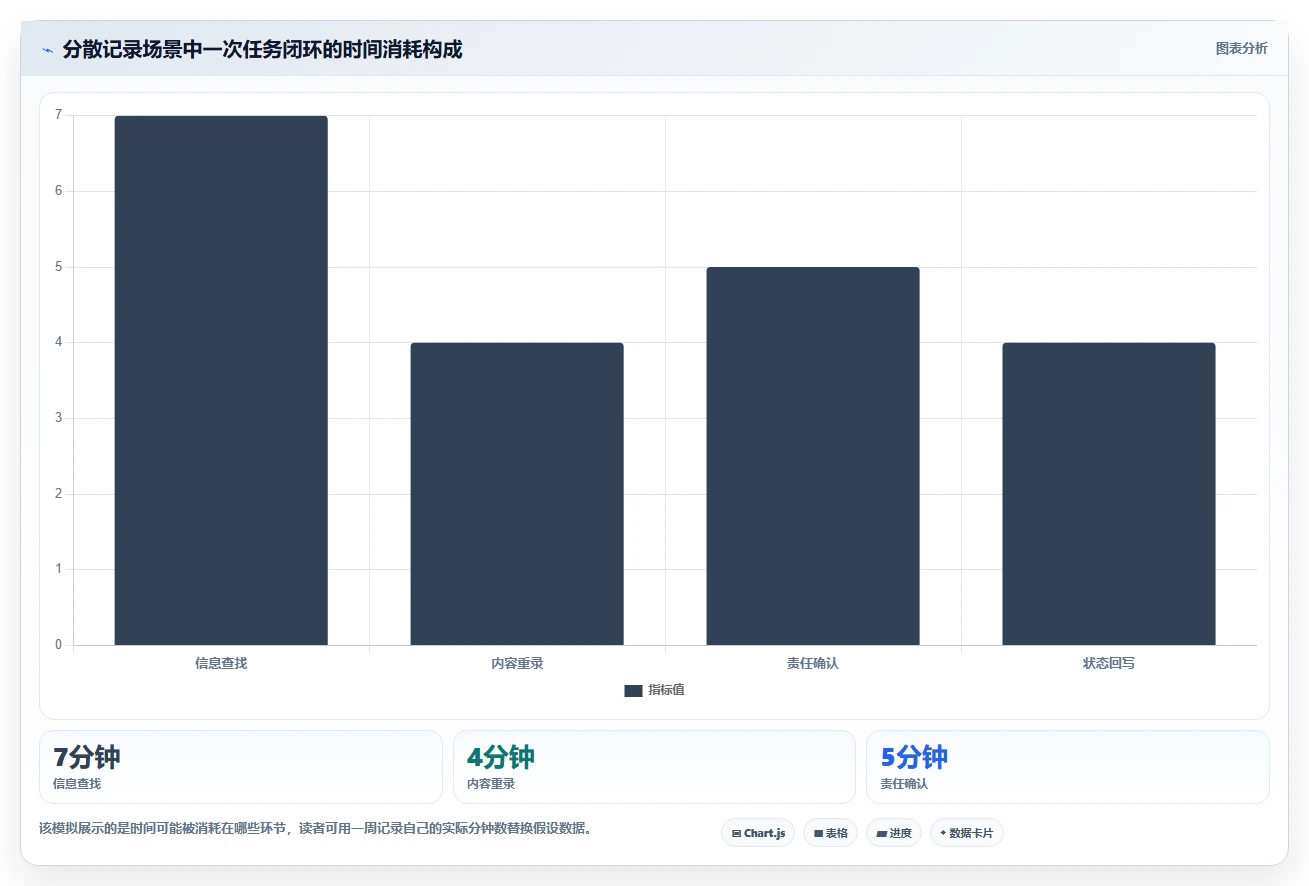Open the 5分钟 责任确认 data card
The height and width of the screenshot is (886, 1309).
[1068, 767]
